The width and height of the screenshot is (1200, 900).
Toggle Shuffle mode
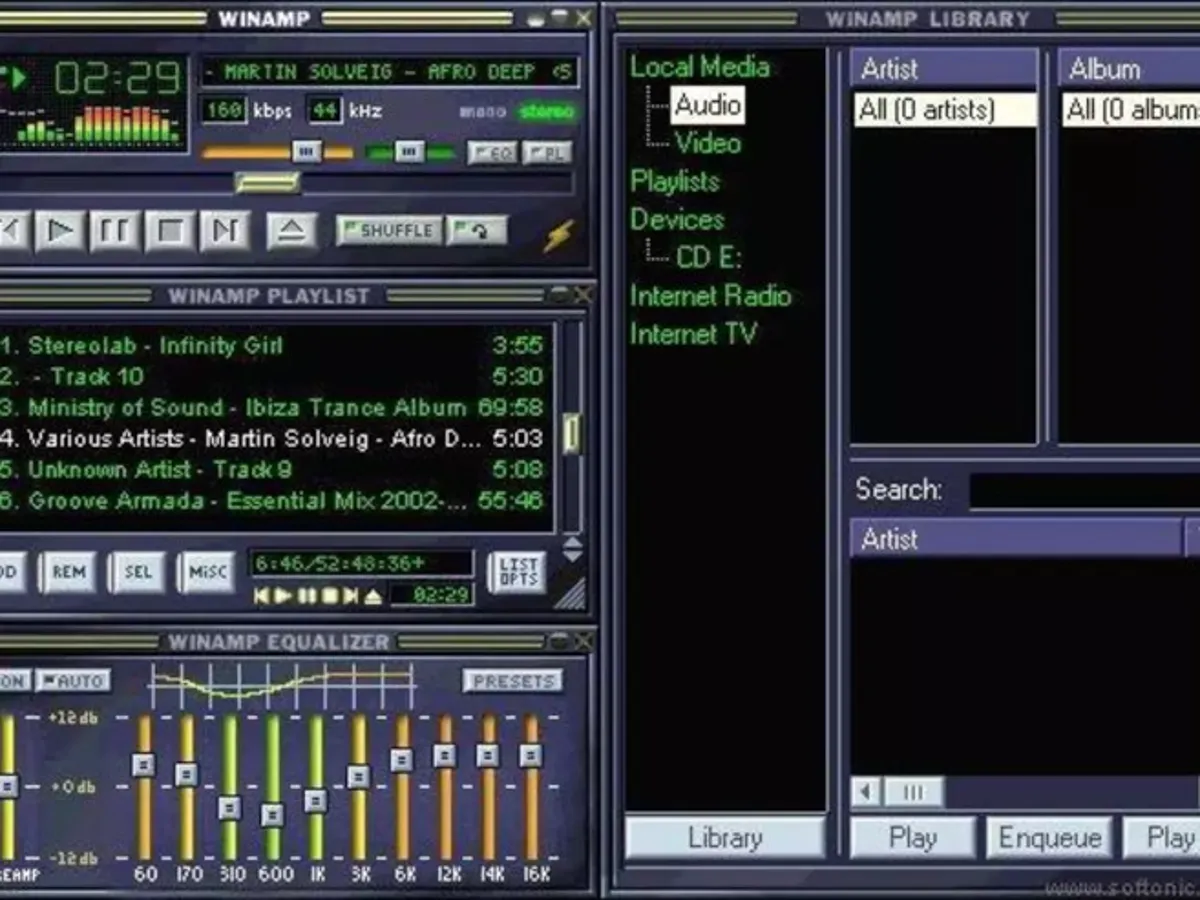(x=389, y=230)
